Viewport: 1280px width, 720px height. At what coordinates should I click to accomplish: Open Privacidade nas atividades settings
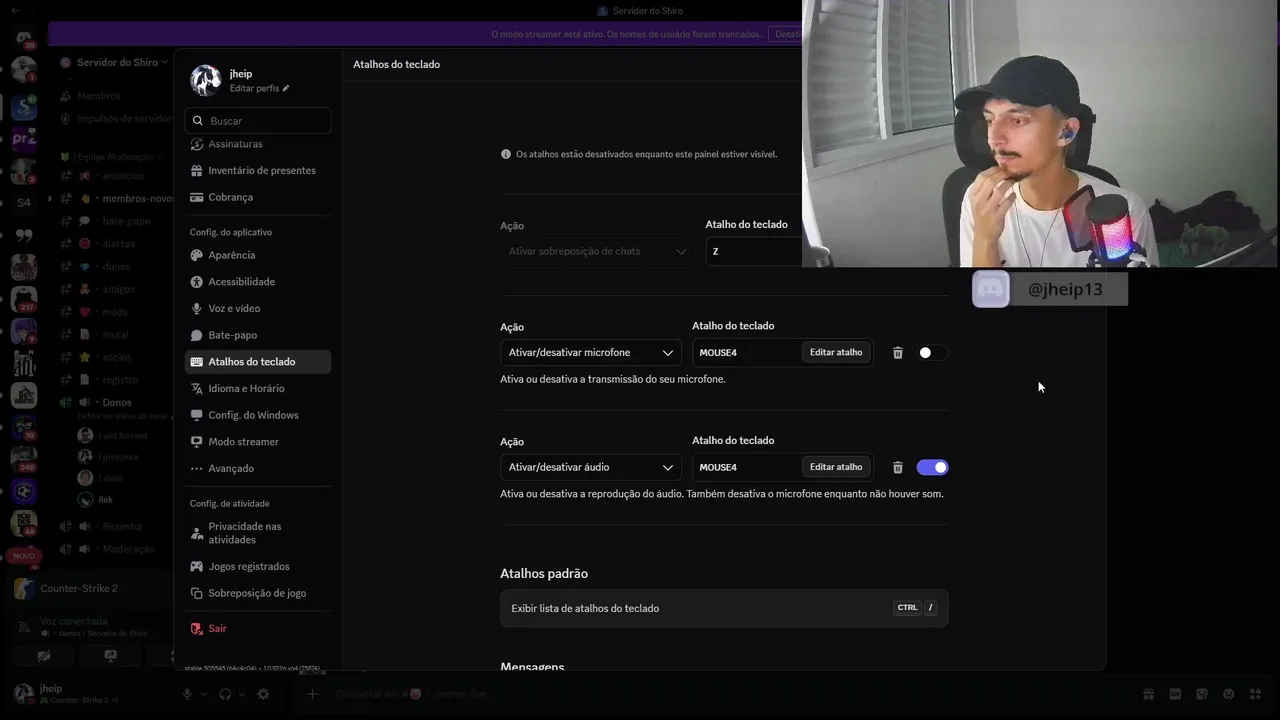258,533
